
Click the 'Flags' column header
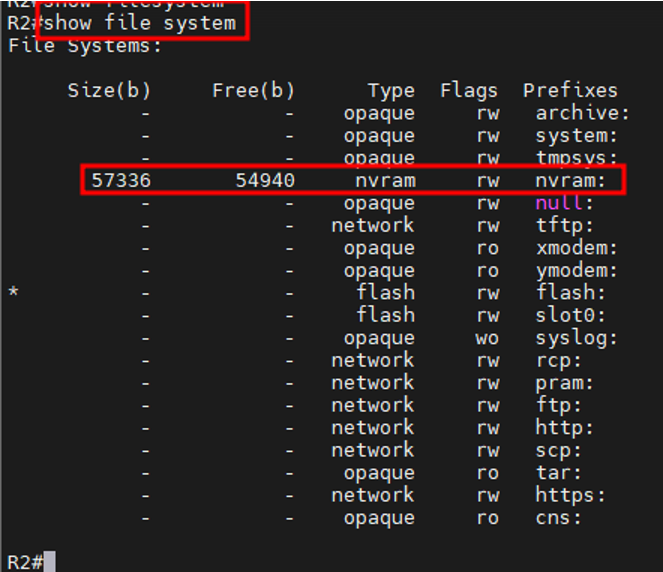click(x=469, y=91)
